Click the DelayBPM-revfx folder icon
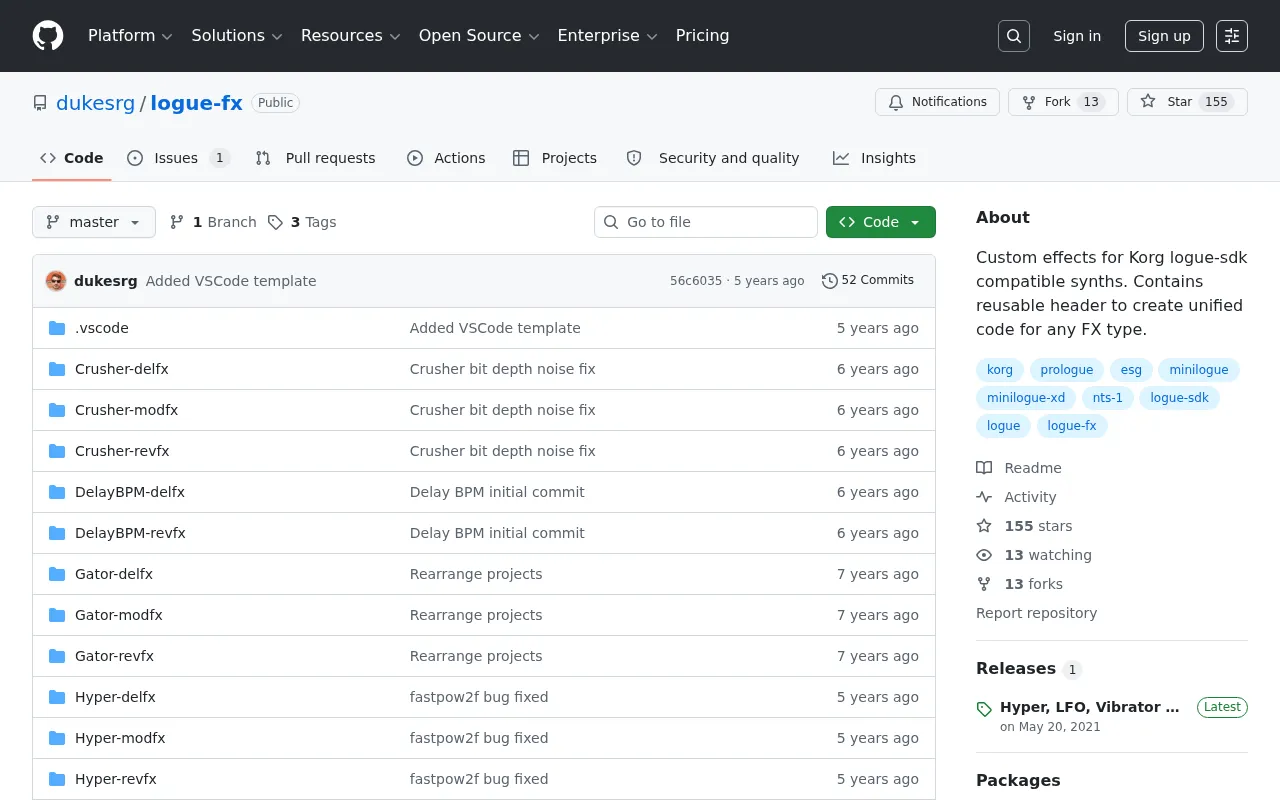Image resolution: width=1280 pixels, height=800 pixels. coord(57,533)
